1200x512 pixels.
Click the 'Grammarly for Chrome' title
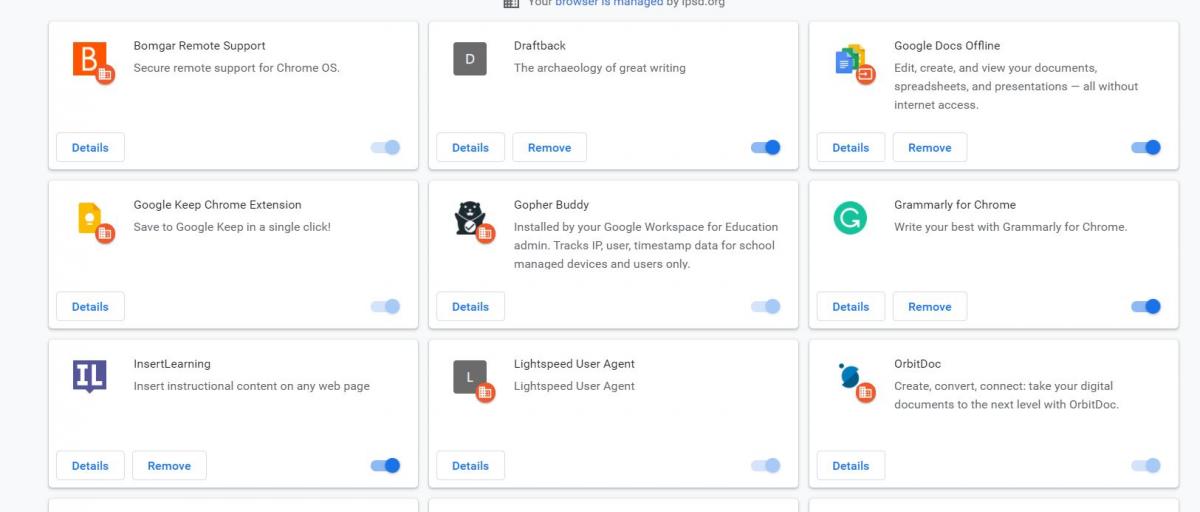click(955, 204)
